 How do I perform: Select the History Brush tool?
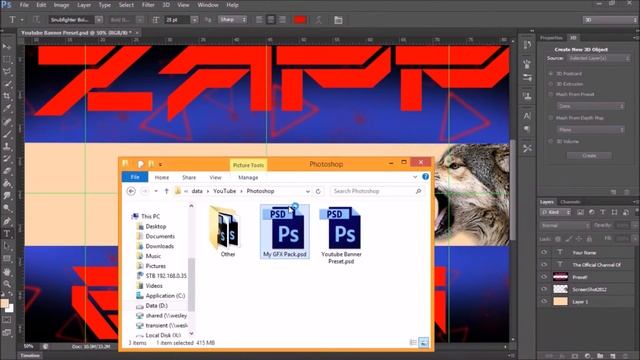(7, 159)
